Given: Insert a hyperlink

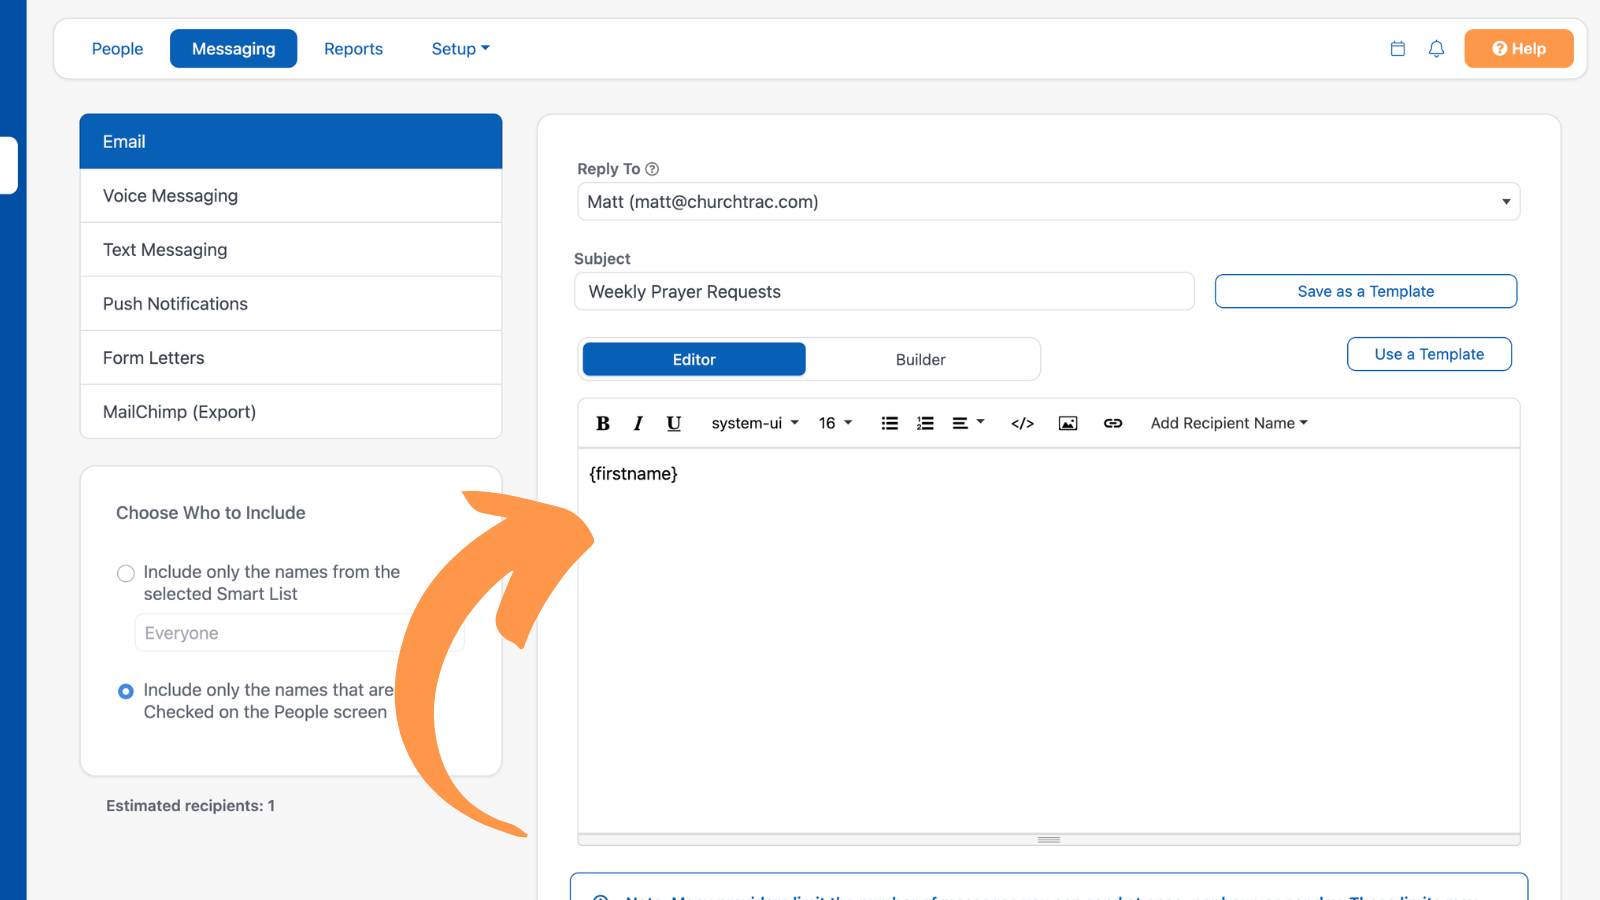Looking at the screenshot, I should (x=1113, y=423).
